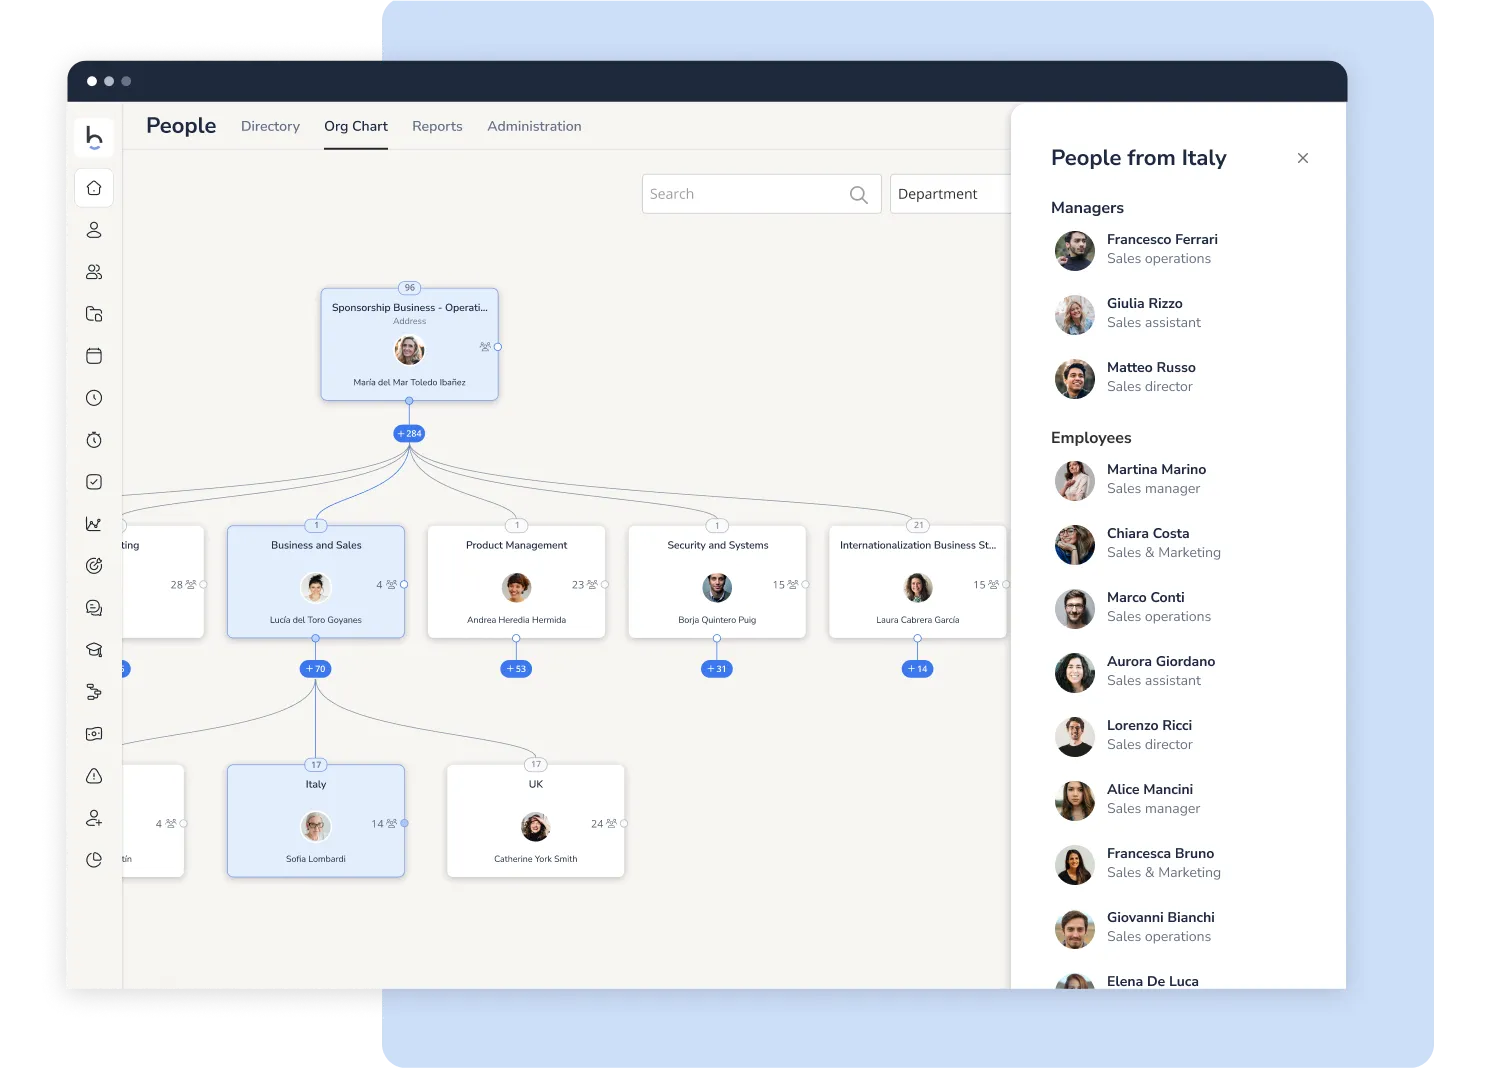Expand the +70 node under Business and Sales

coord(315,669)
